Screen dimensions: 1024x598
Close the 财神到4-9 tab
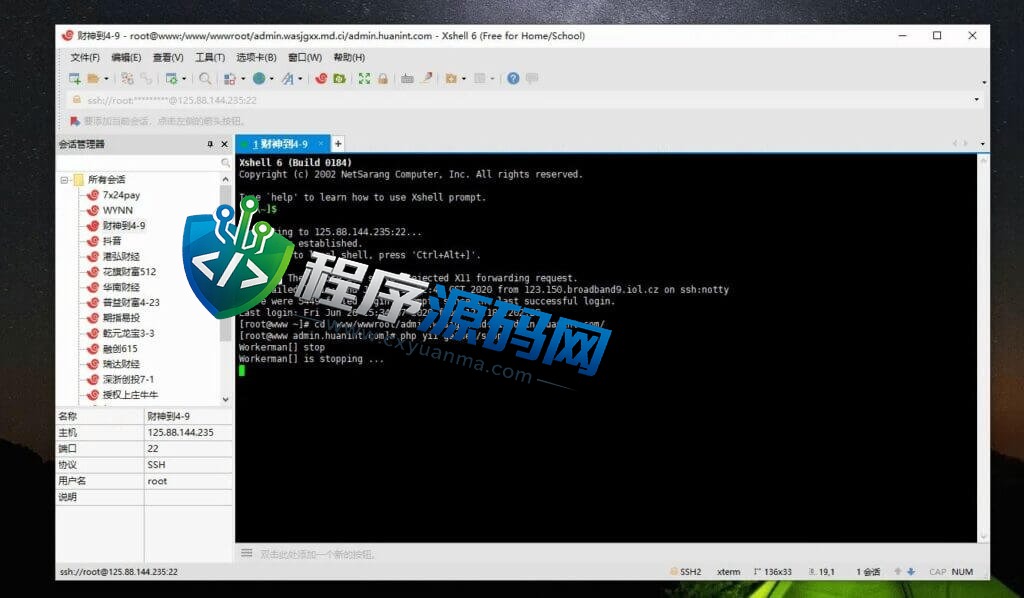[321, 143]
